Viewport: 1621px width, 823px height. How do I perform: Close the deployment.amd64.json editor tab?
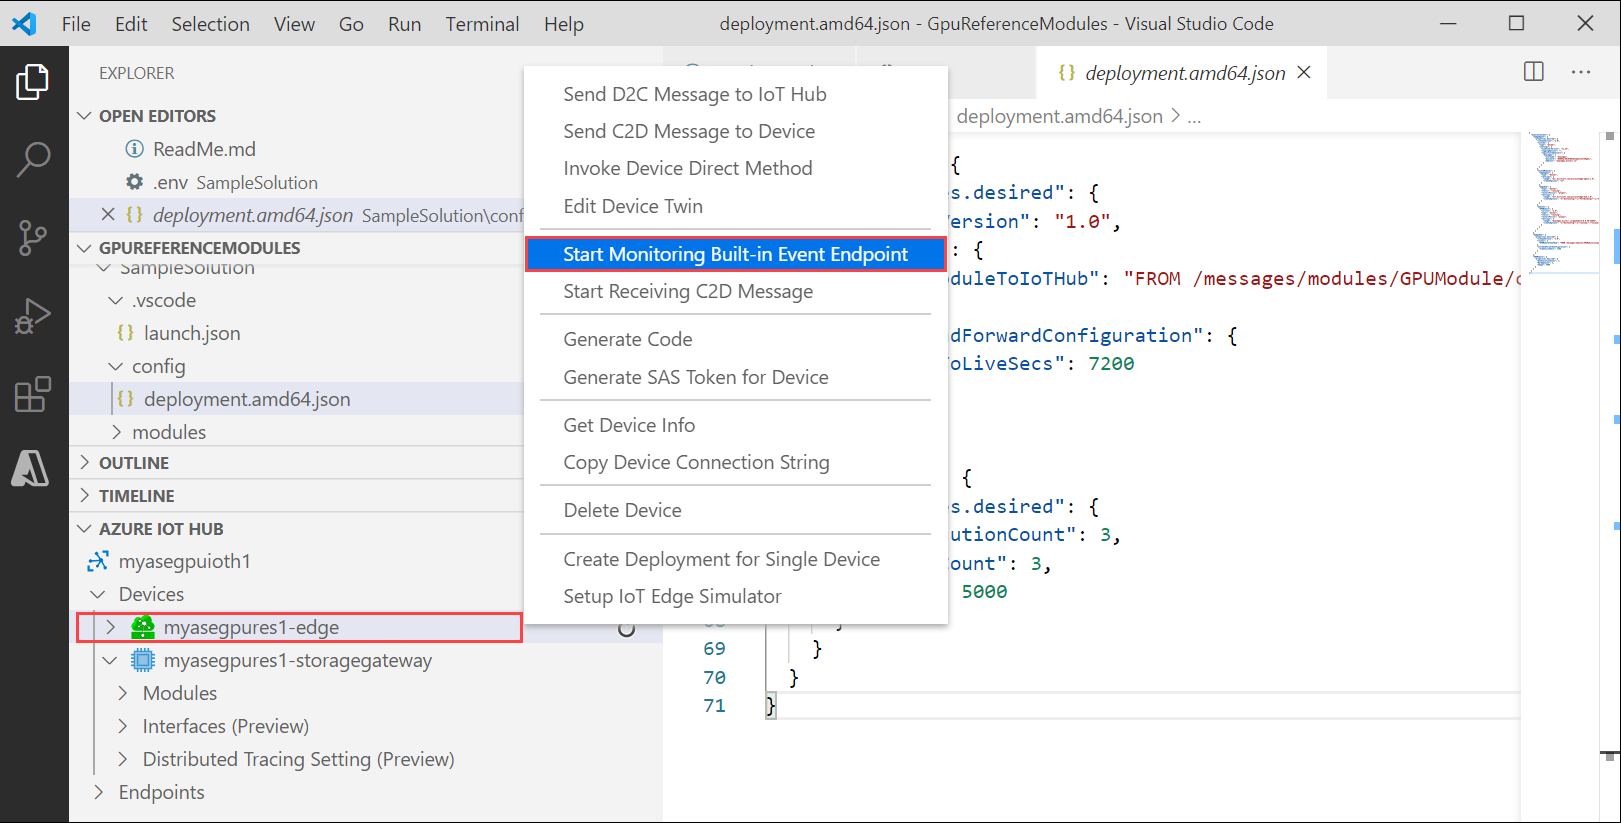[1304, 72]
